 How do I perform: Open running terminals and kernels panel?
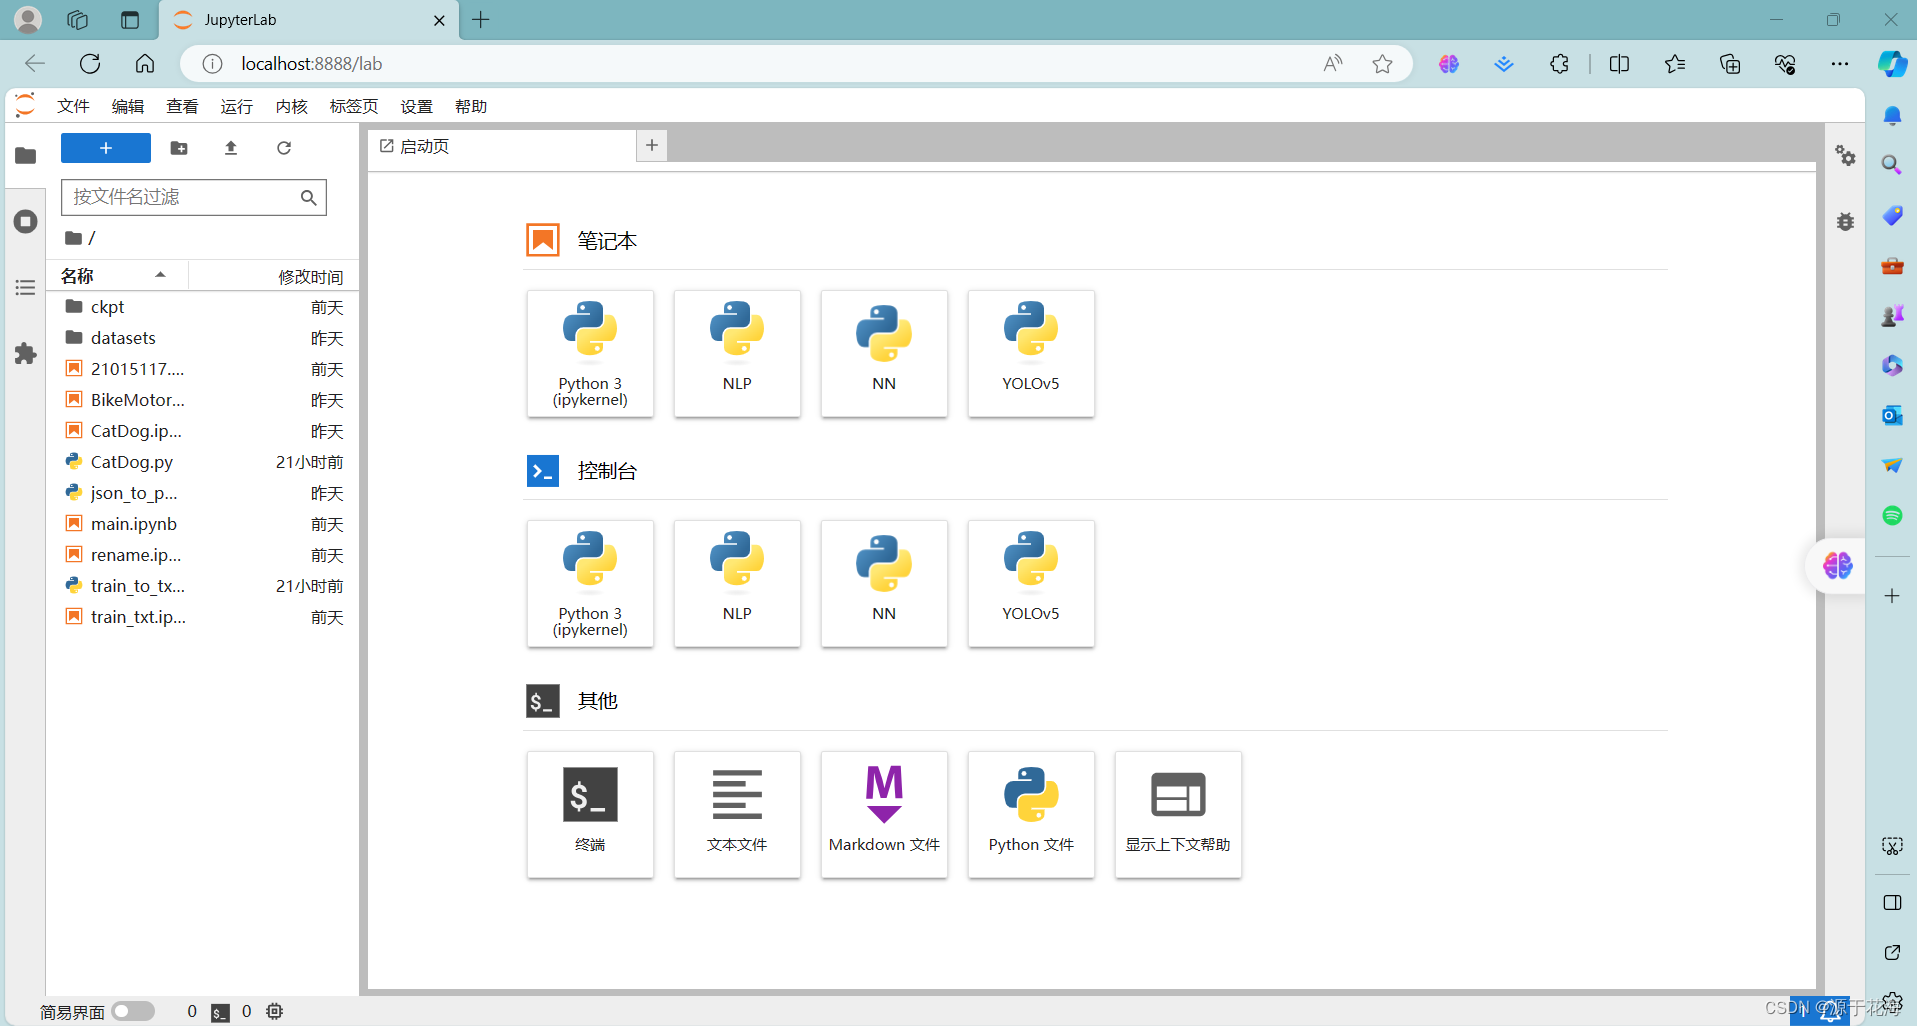pos(26,221)
